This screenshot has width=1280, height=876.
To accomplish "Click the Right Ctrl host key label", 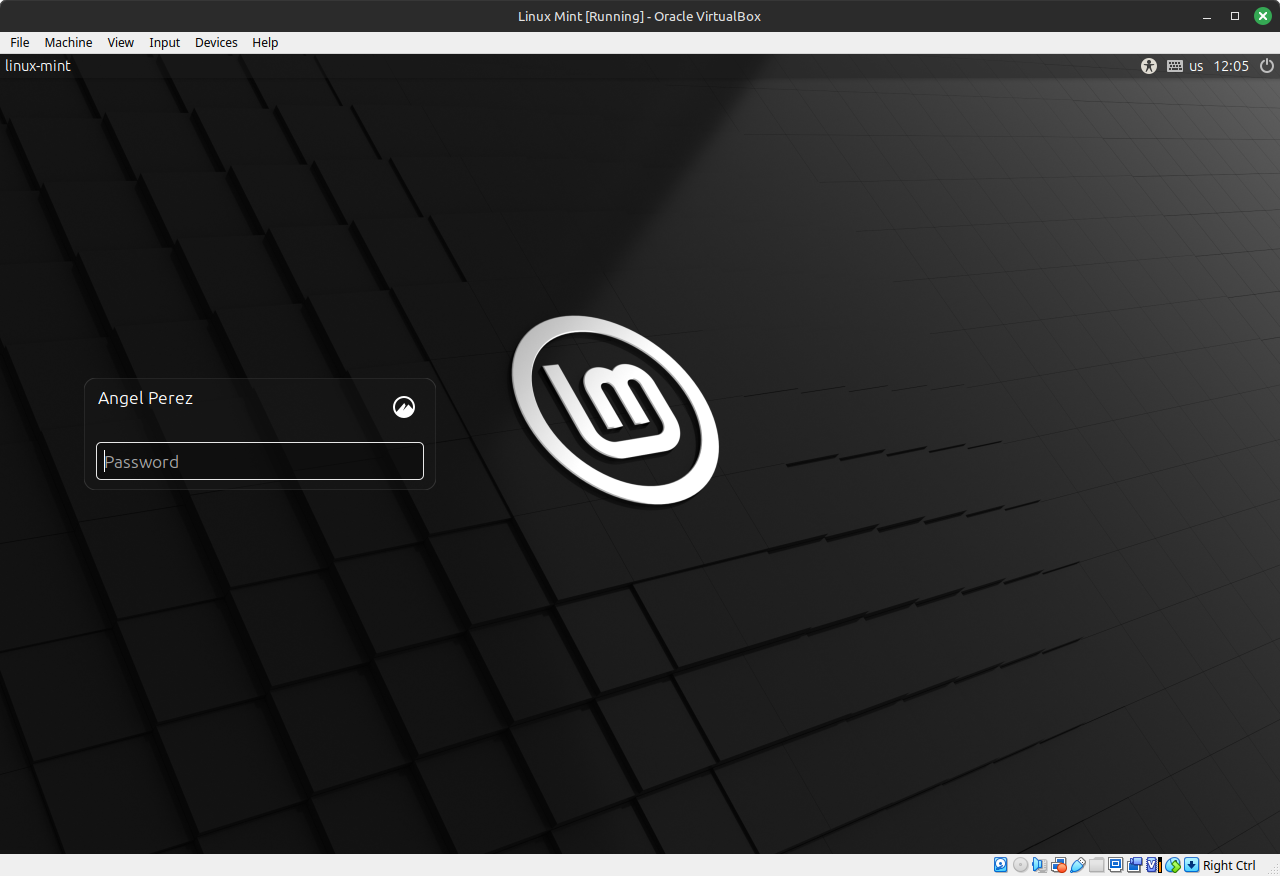I will point(1229,865).
